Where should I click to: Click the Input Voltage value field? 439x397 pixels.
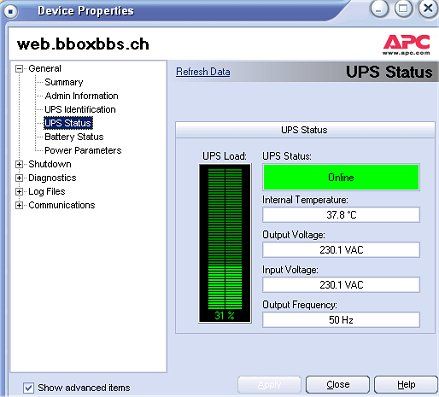[x=341, y=285]
